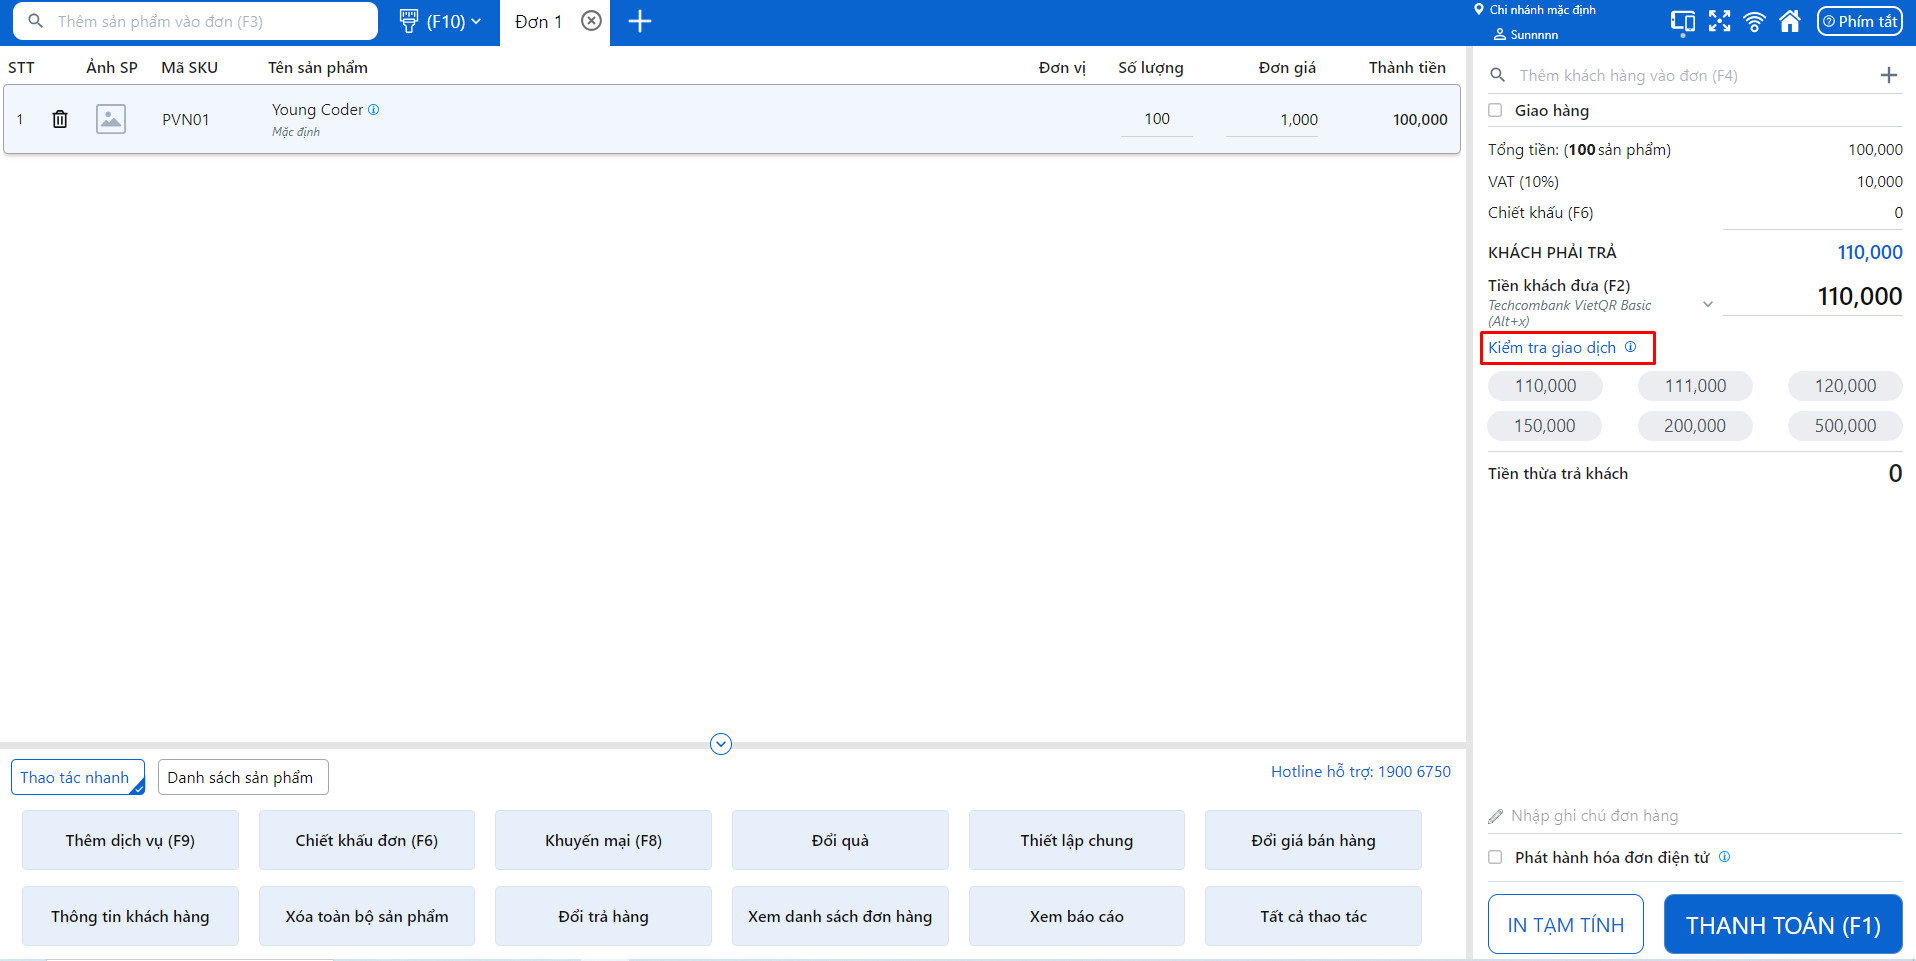This screenshot has height=961, width=1916.
Task: Open the barcode scanner (F10) icon
Action: (408, 21)
